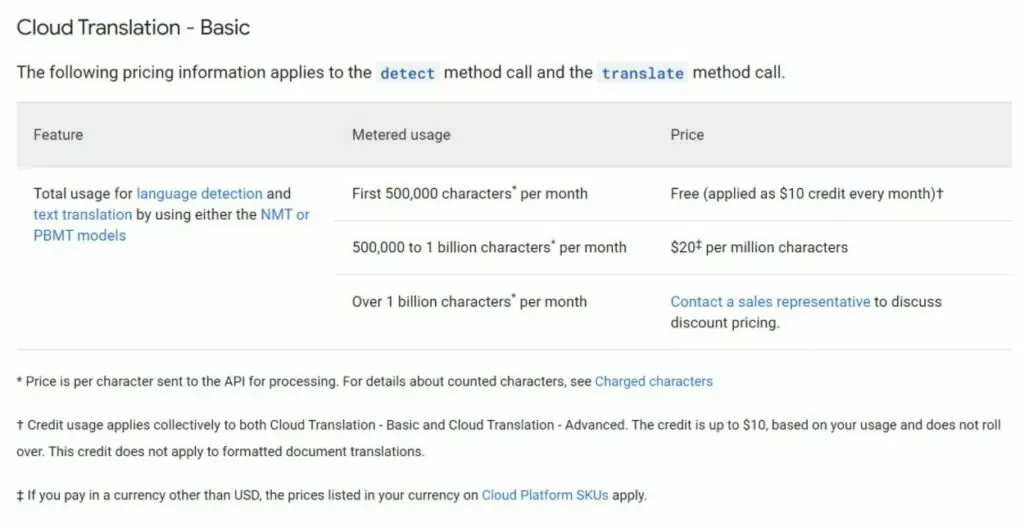Click "Contact a sales representative" link

point(770,301)
